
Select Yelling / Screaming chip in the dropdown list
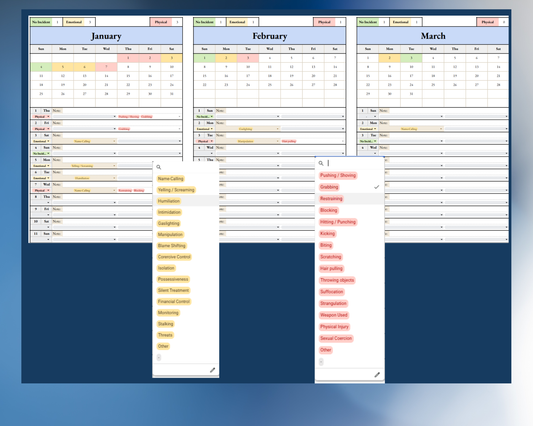(176, 190)
